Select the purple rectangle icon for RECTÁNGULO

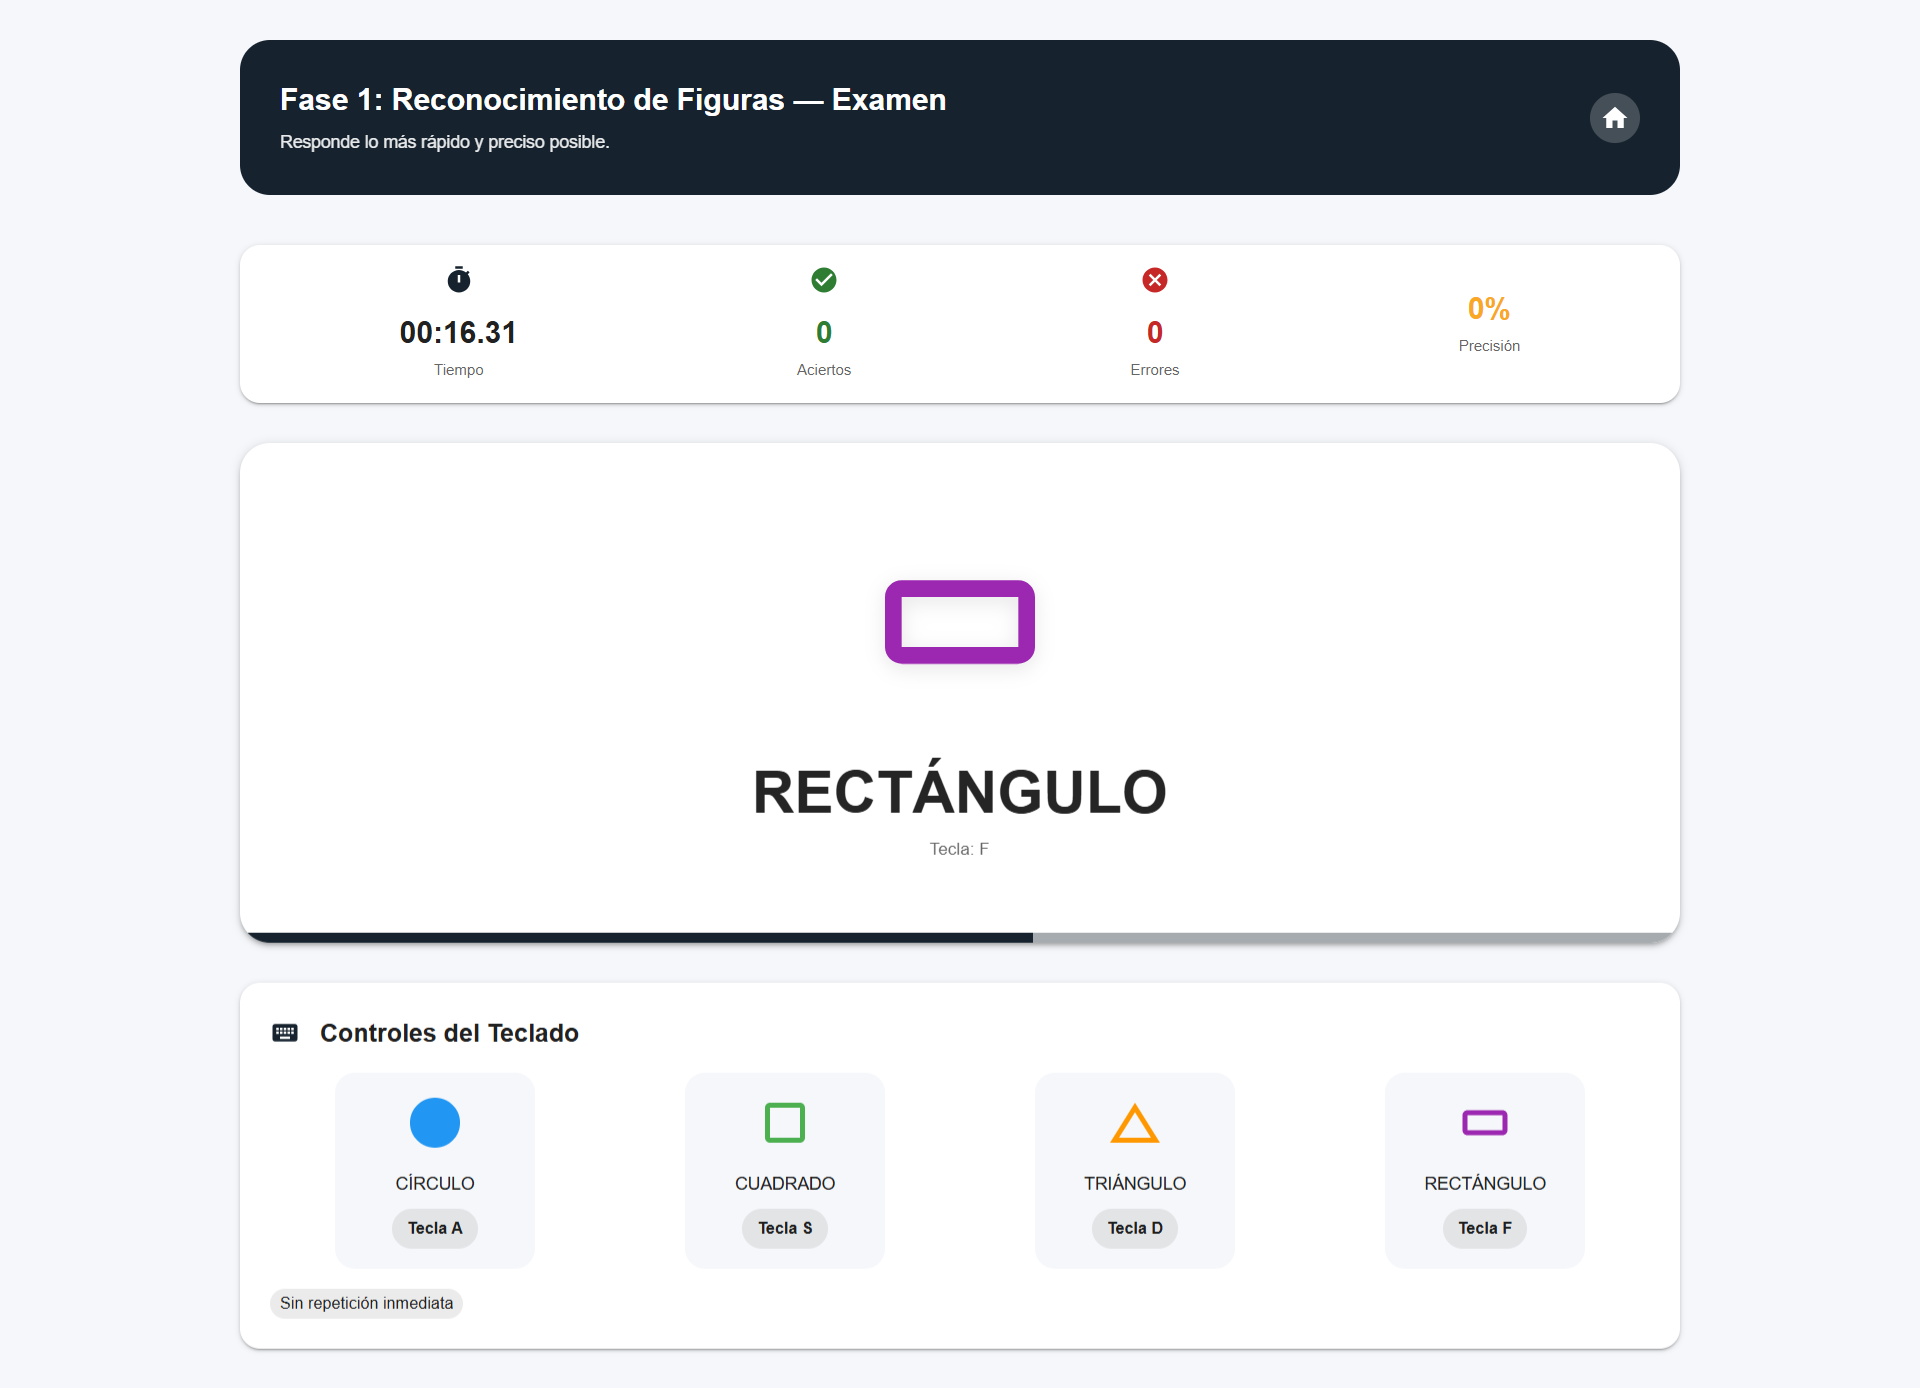[x=1484, y=1122]
